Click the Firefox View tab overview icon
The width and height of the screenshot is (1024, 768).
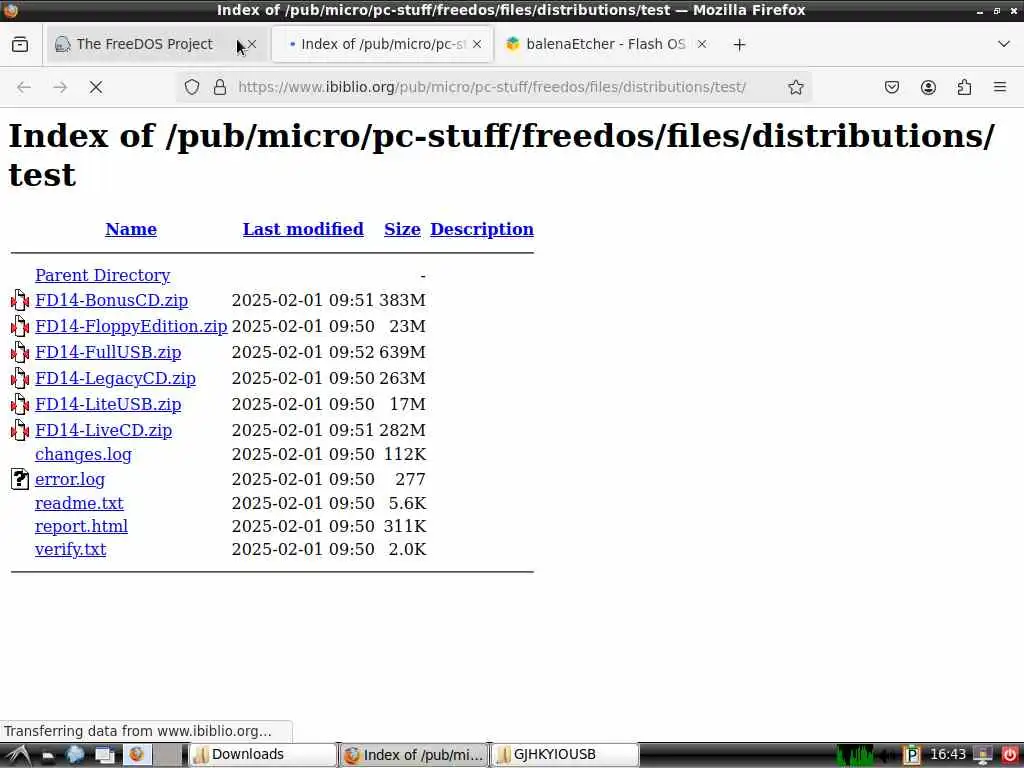pos(20,44)
